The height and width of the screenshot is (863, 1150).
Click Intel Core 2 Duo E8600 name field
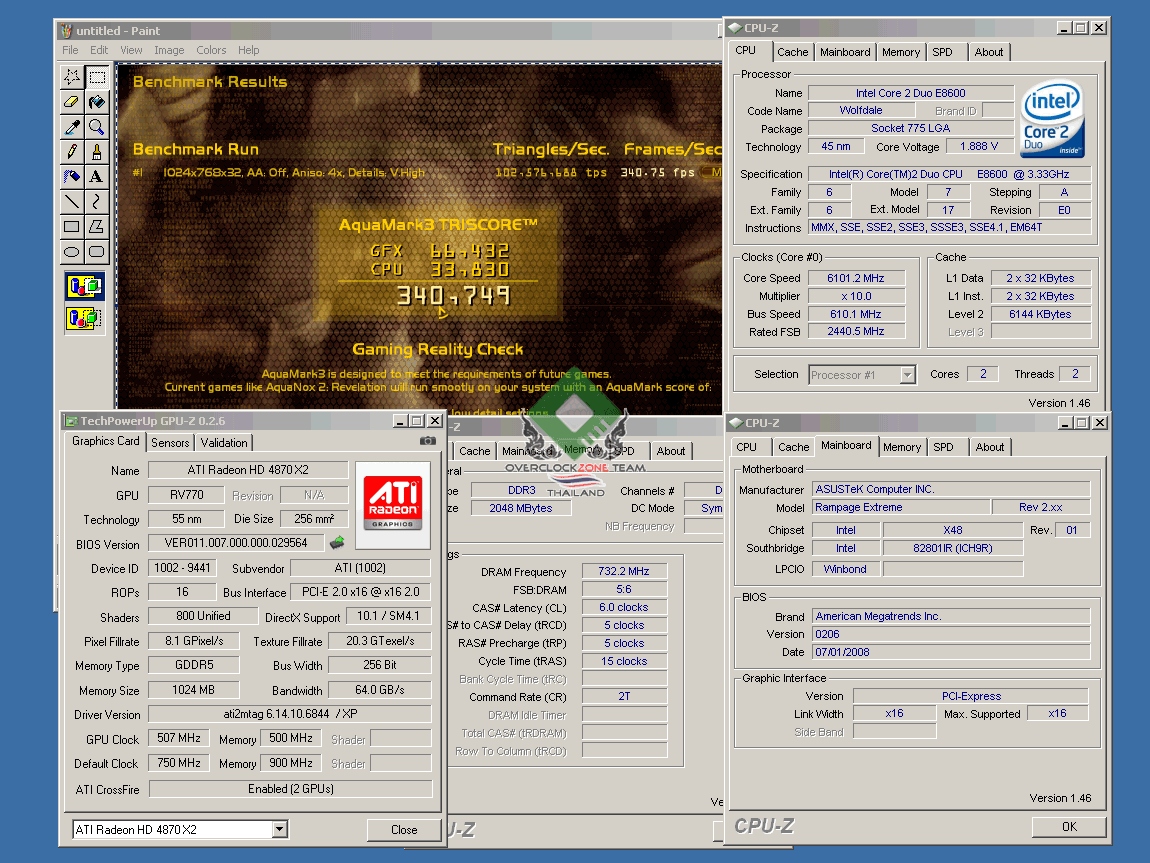[911, 92]
